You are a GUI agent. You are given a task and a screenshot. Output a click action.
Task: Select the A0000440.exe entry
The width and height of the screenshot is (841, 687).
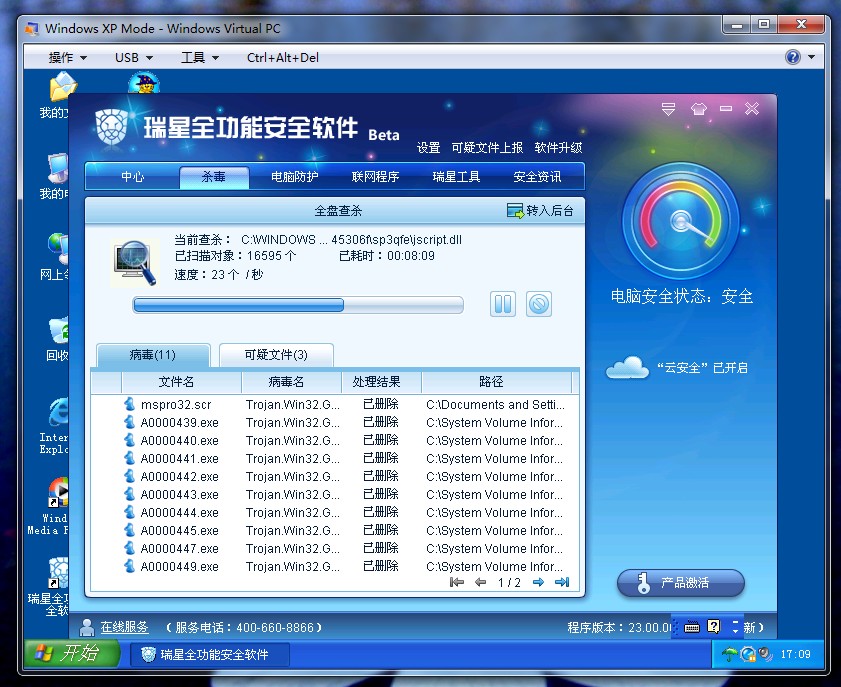(335, 440)
